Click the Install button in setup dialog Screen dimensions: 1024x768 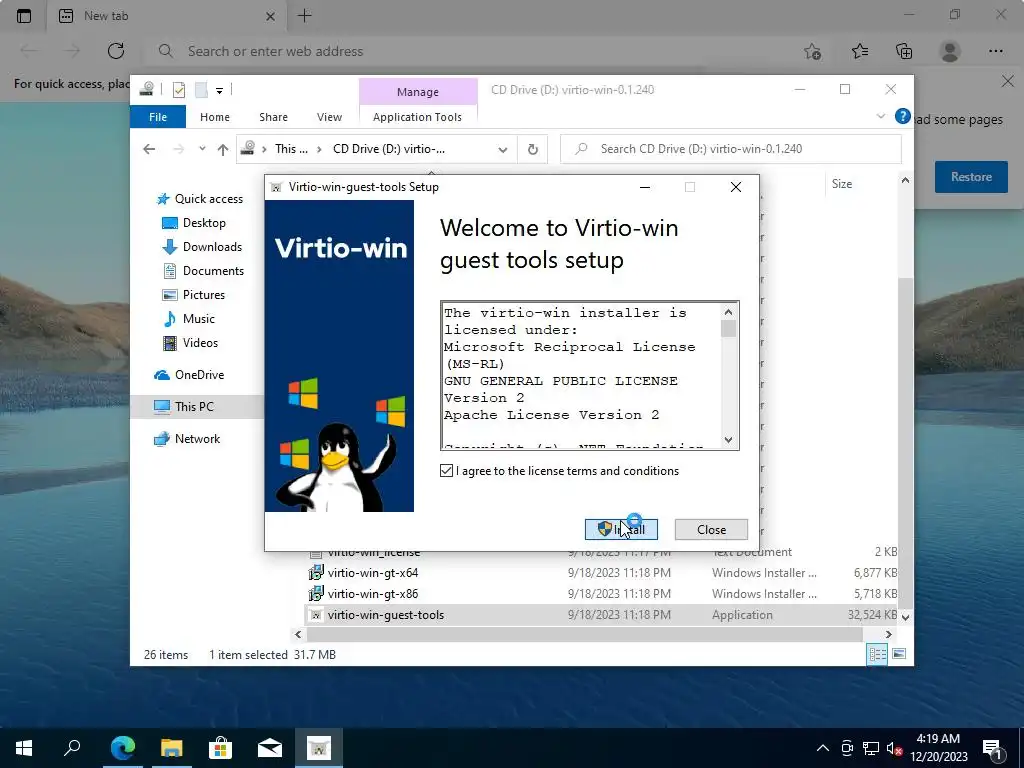[621, 530]
